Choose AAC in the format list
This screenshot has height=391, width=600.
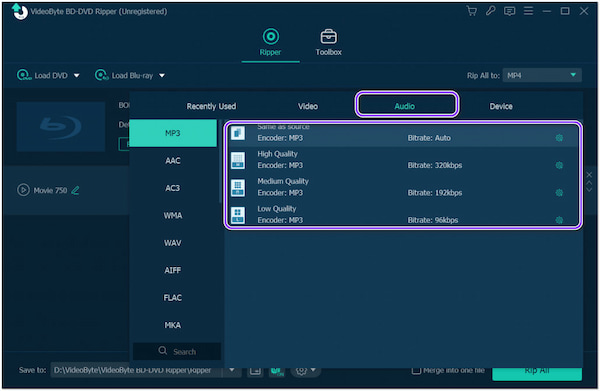pyautogui.click(x=173, y=161)
